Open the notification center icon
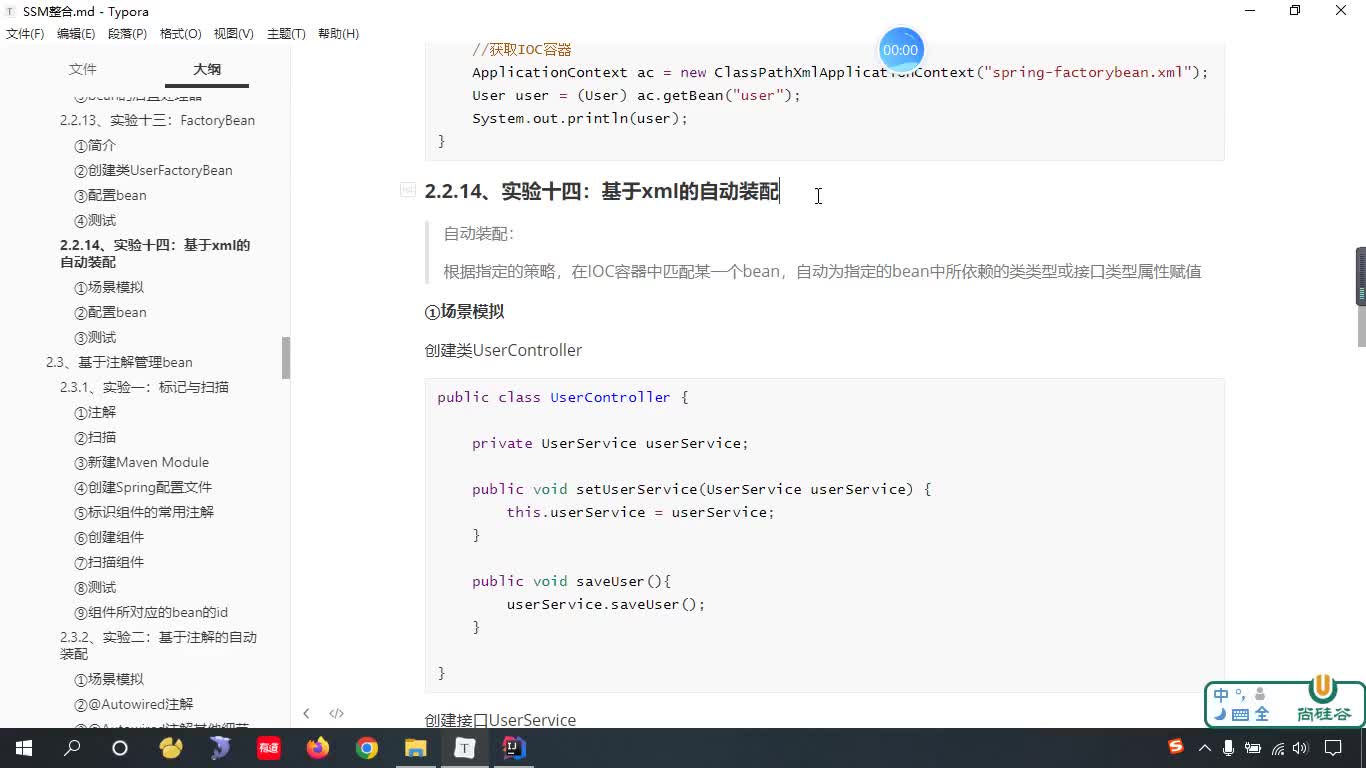Image resolution: width=1366 pixels, height=768 pixels. pyautogui.click(x=1333, y=748)
